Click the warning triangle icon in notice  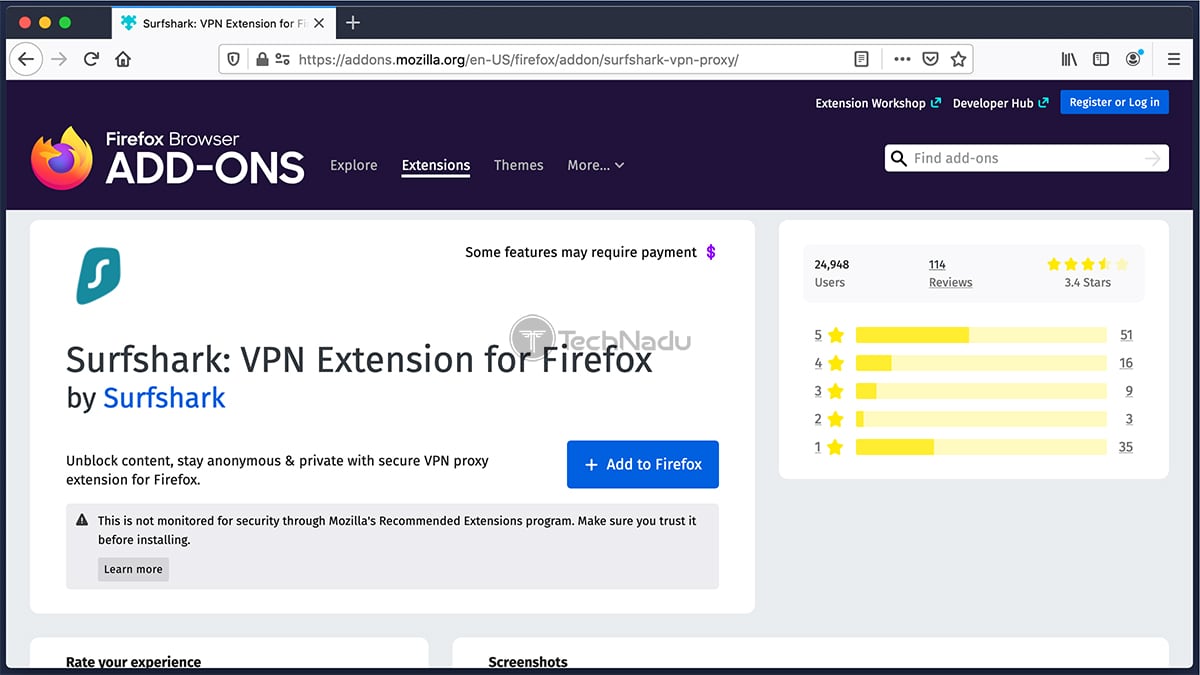83,520
